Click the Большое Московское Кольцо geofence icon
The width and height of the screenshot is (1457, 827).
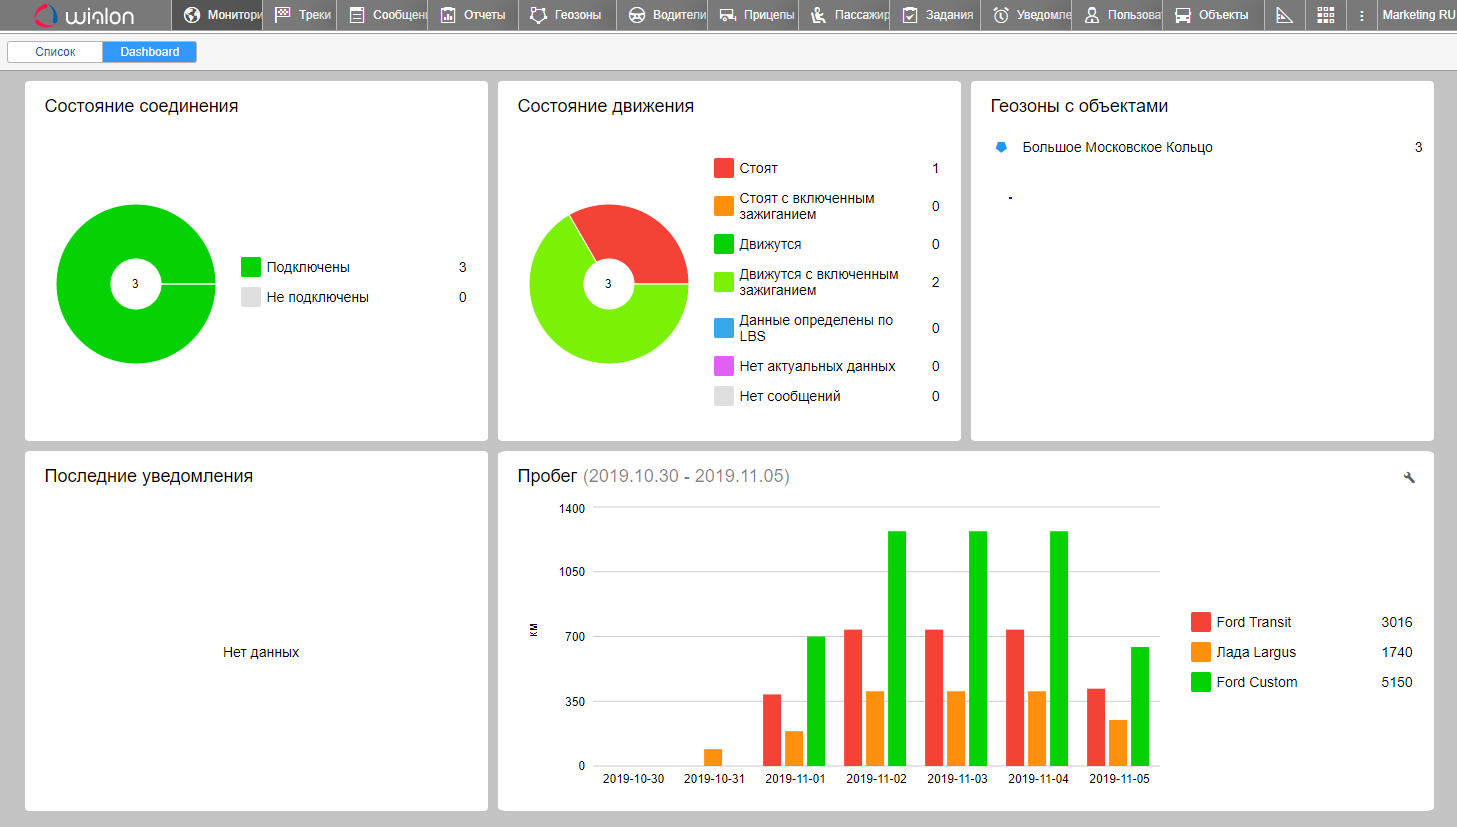1001,147
